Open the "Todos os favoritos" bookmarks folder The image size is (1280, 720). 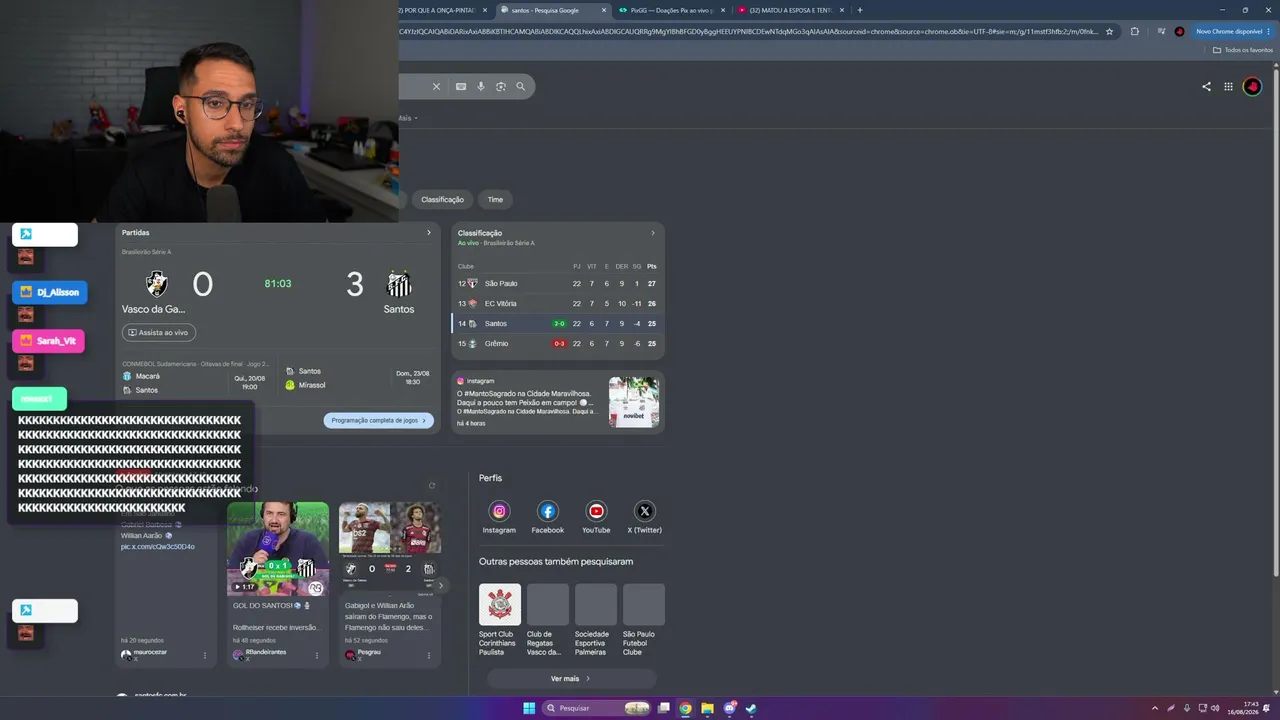click(1245, 50)
